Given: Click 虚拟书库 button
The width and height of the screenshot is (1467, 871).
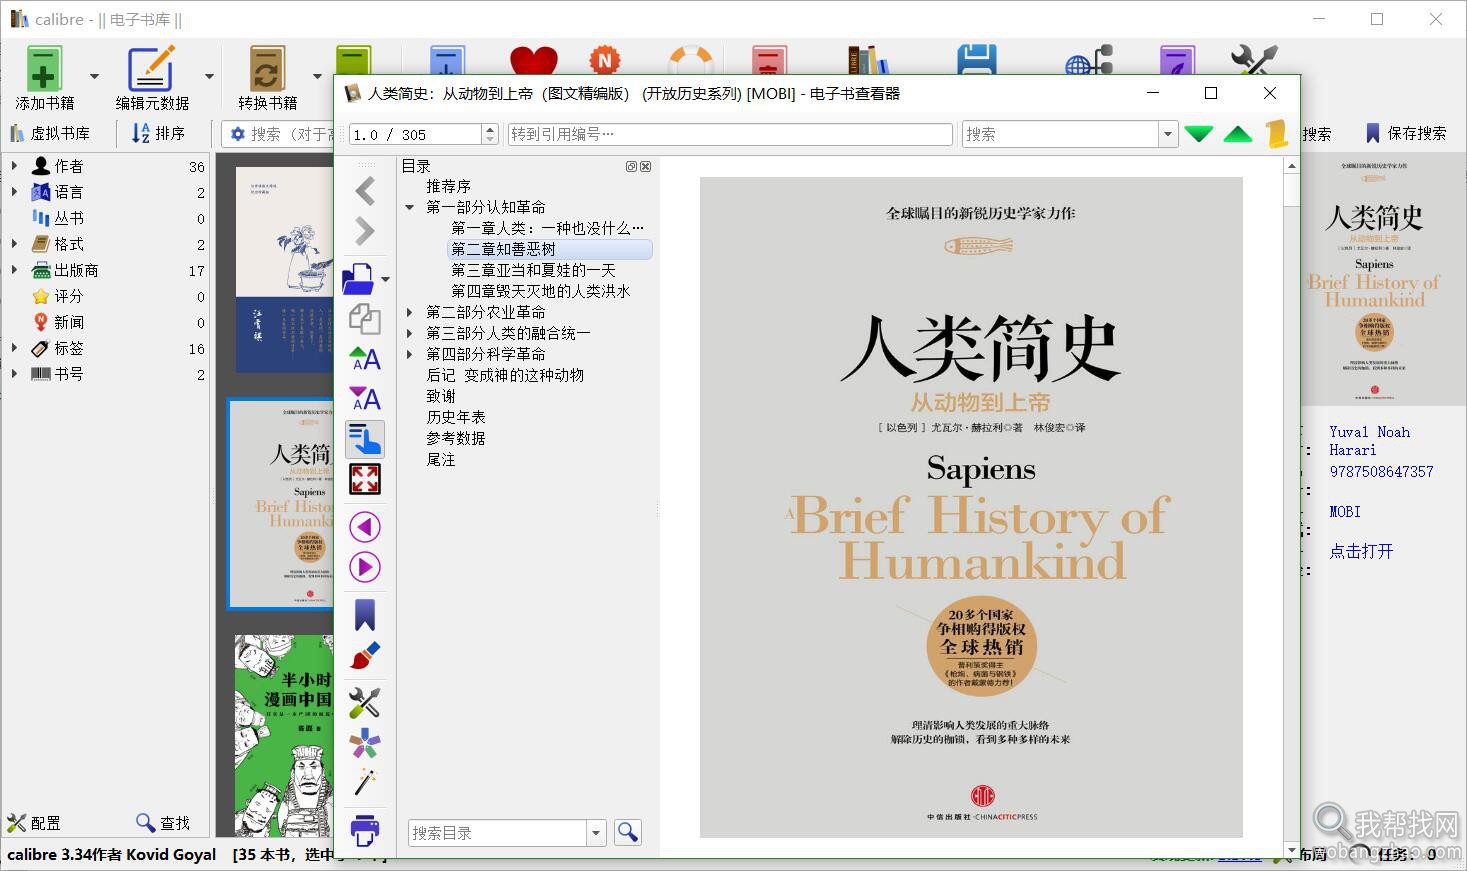Looking at the screenshot, I should click(x=50, y=133).
